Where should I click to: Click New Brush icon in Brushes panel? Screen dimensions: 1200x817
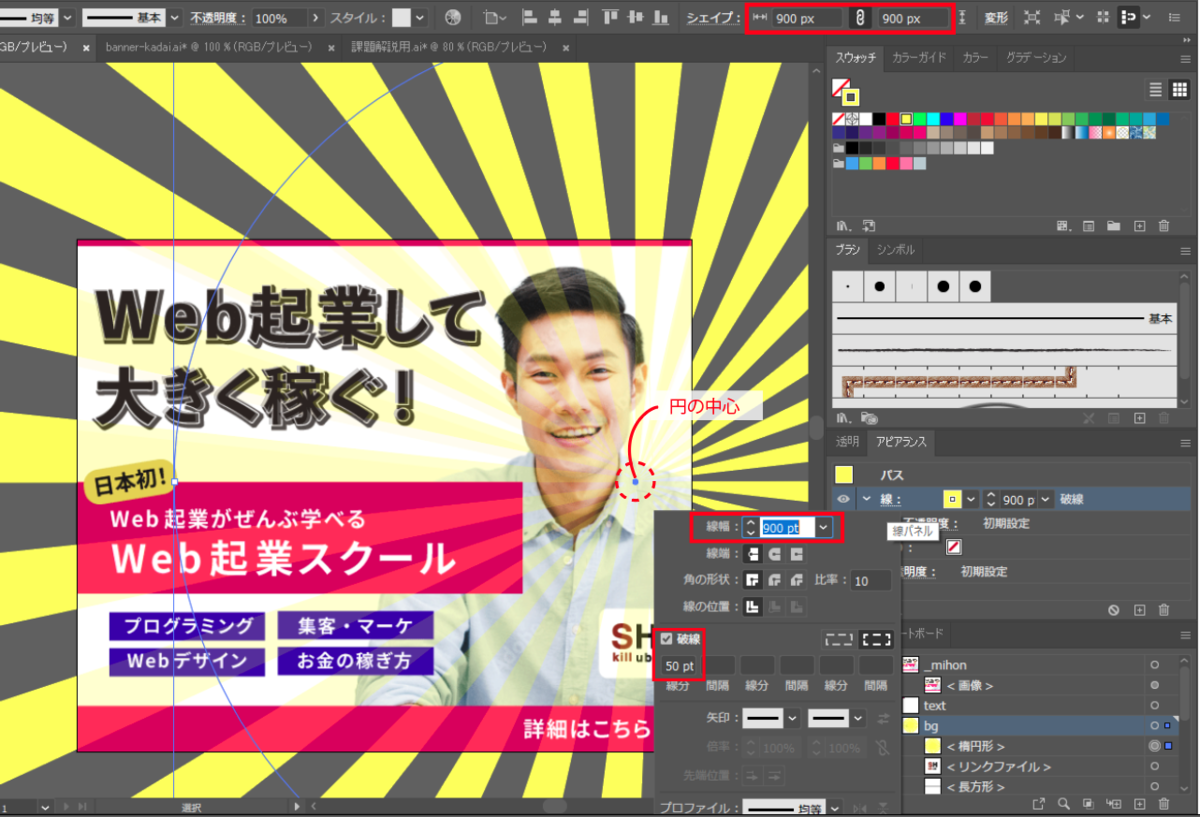point(1139,417)
